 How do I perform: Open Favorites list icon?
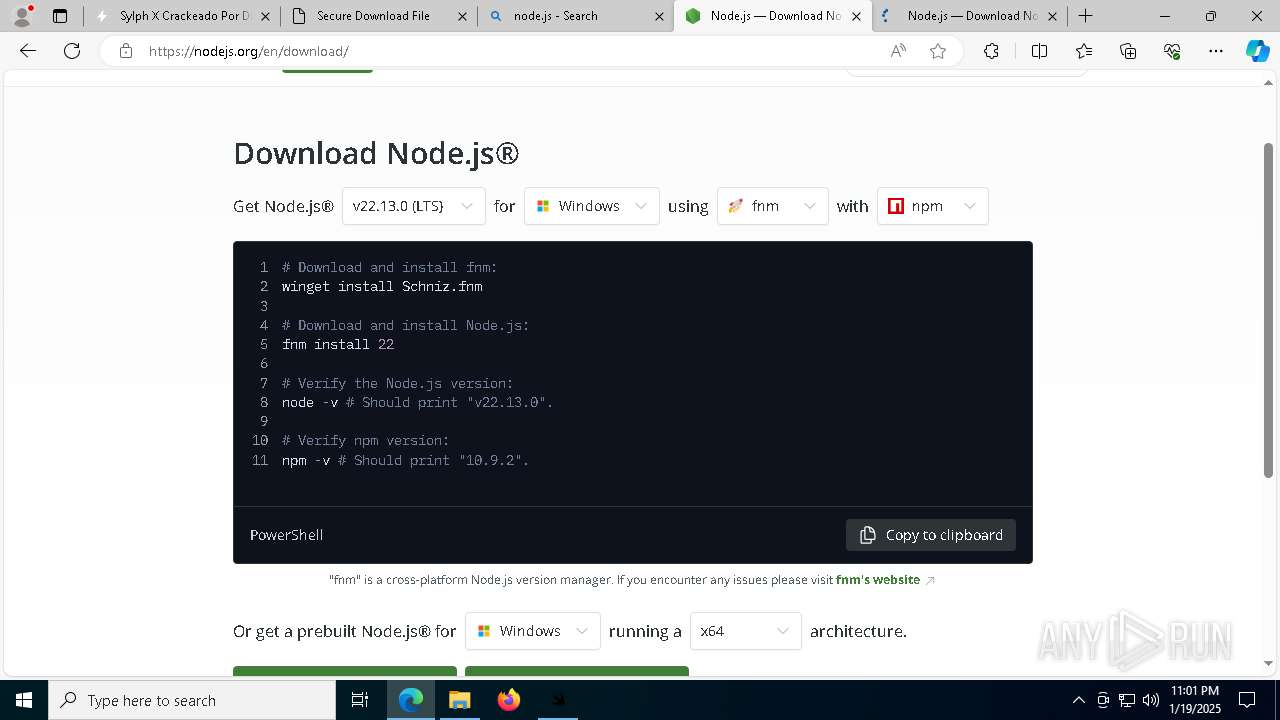[x=1084, y=51]
